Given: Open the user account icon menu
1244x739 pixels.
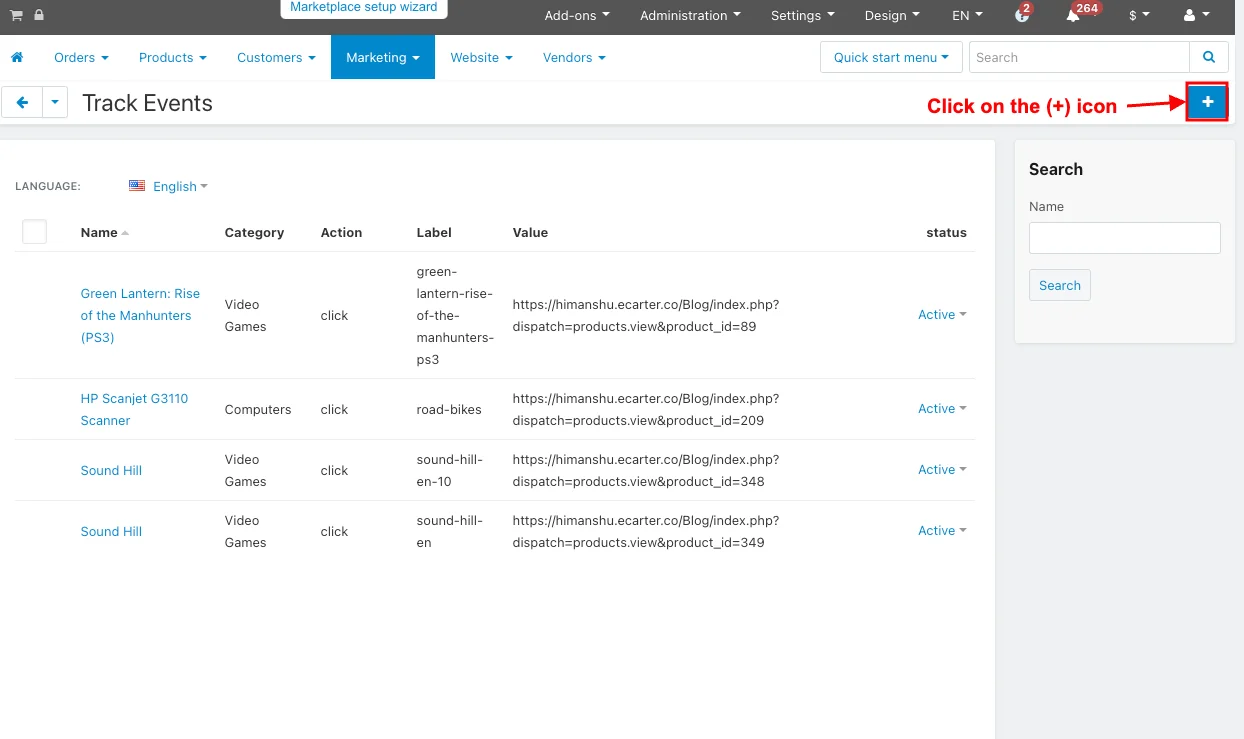Looking at the screenshot, I should tap(1196, 16).
